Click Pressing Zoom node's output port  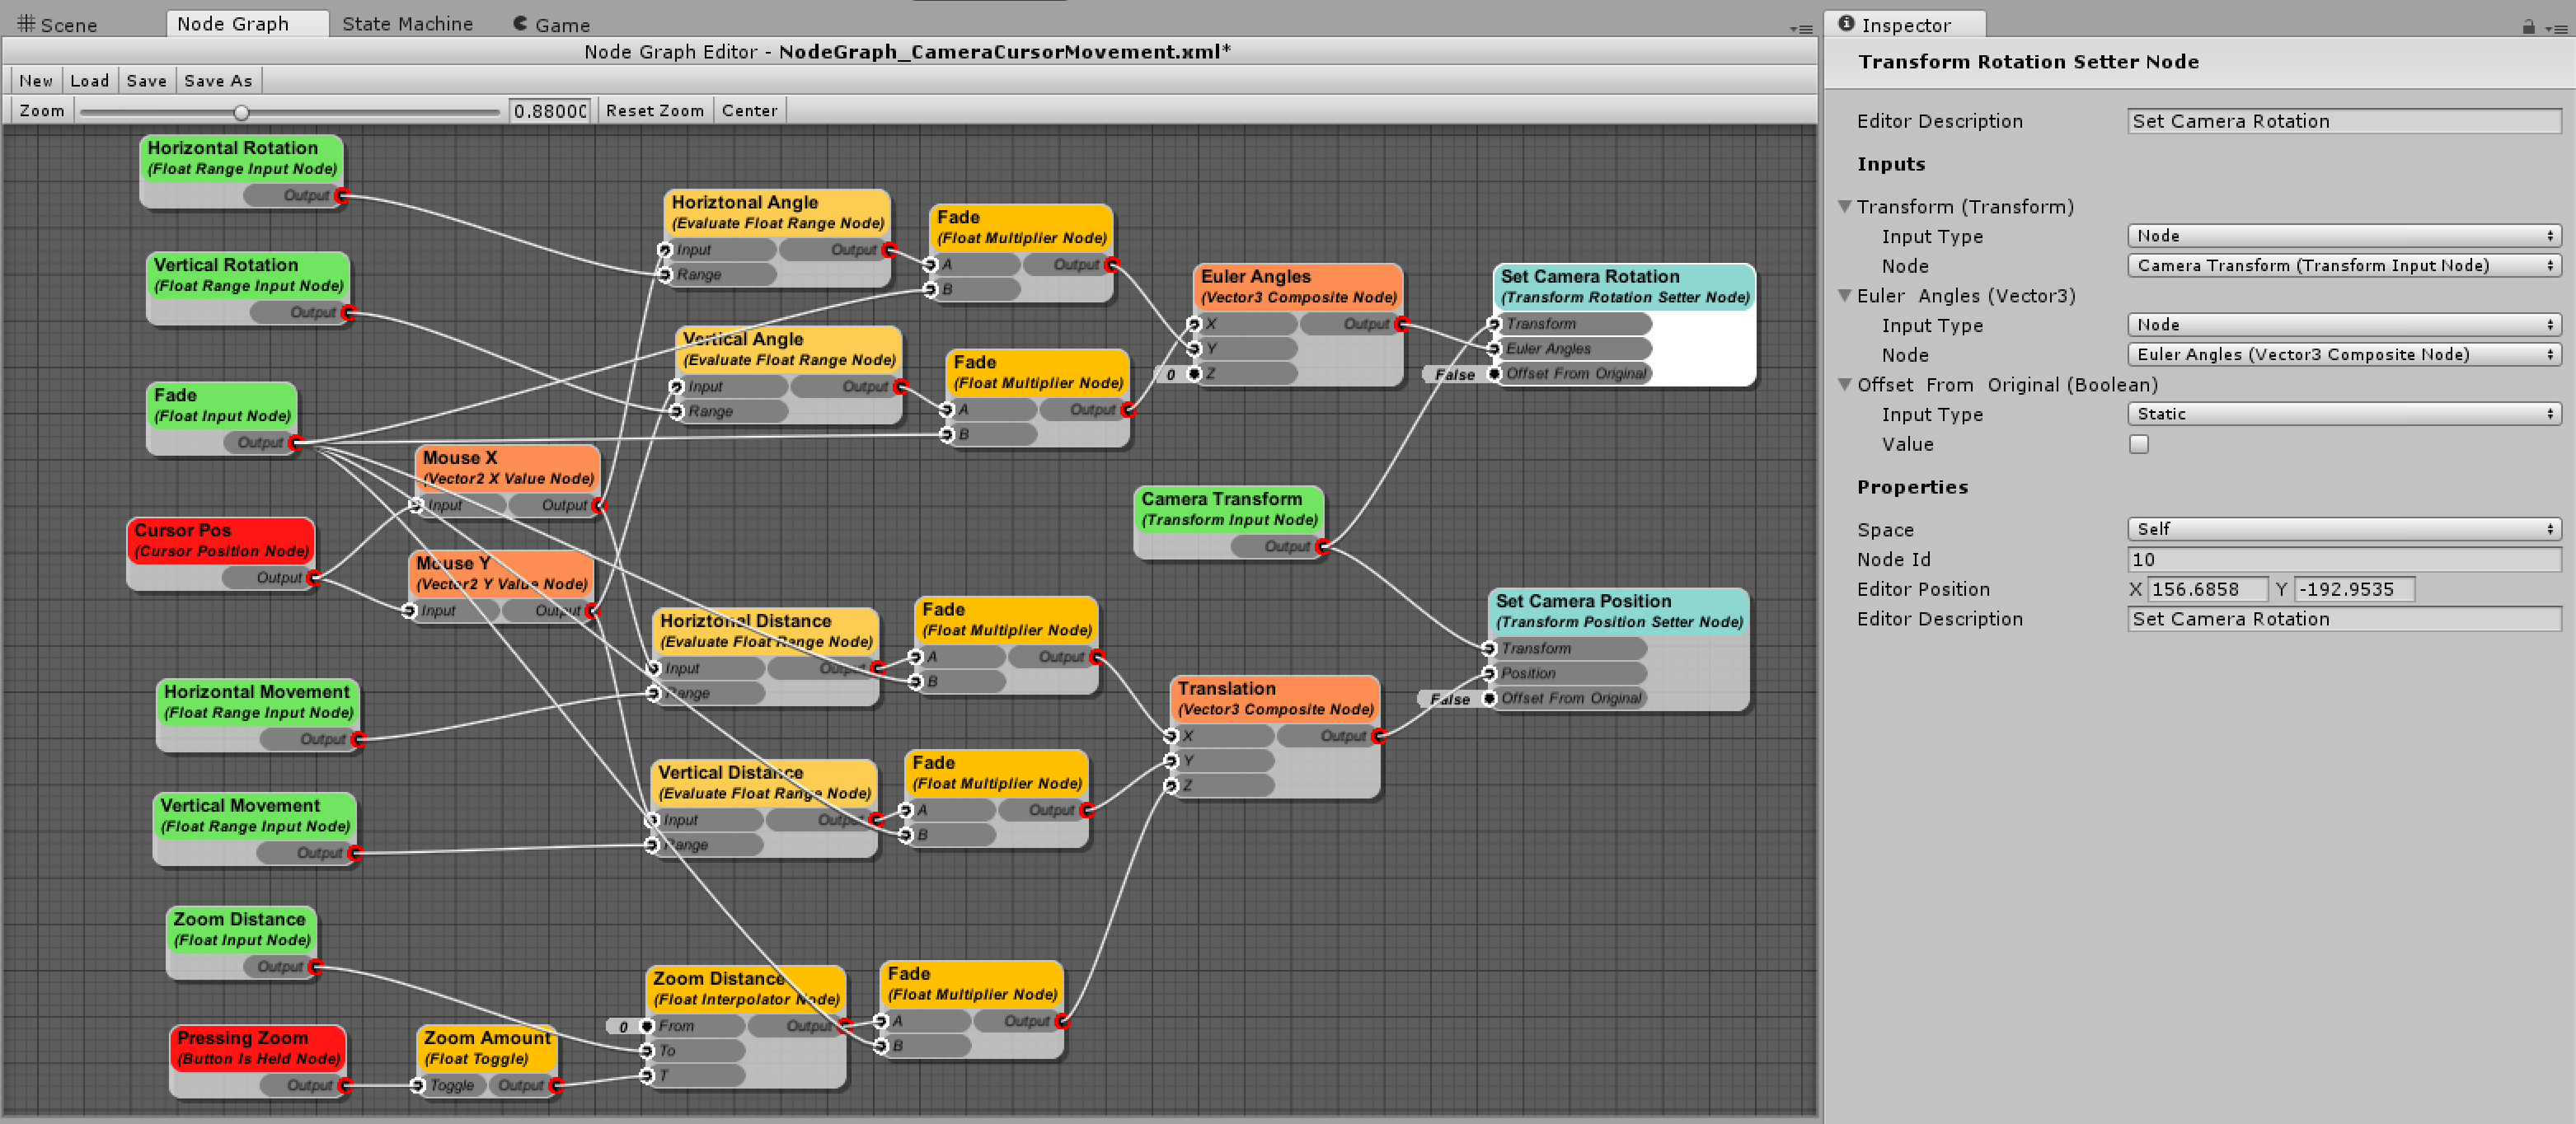(345, 1086)
